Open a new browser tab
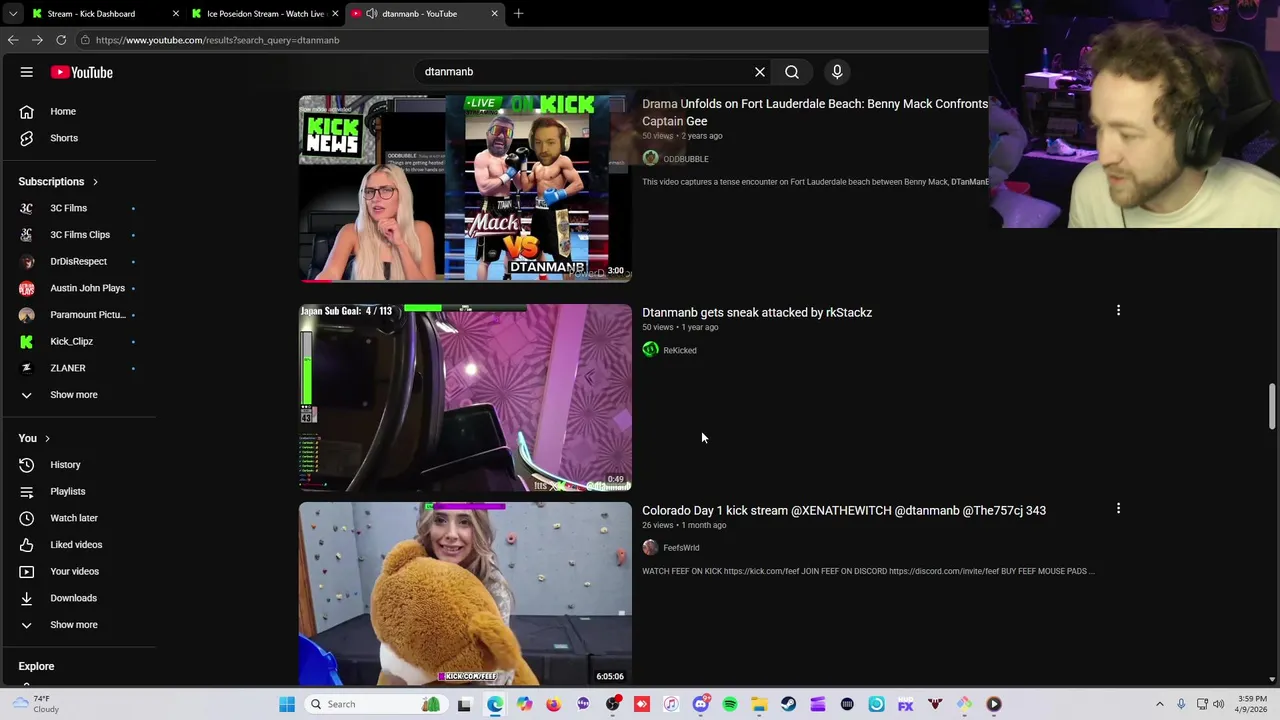1280x720 pixels. point(518,14)
